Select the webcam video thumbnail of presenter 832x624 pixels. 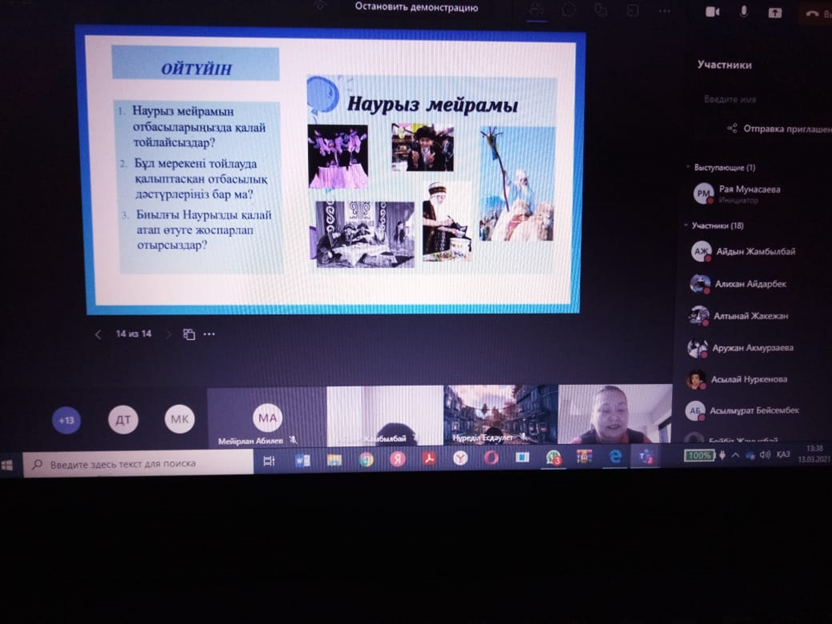coord(614,414)
